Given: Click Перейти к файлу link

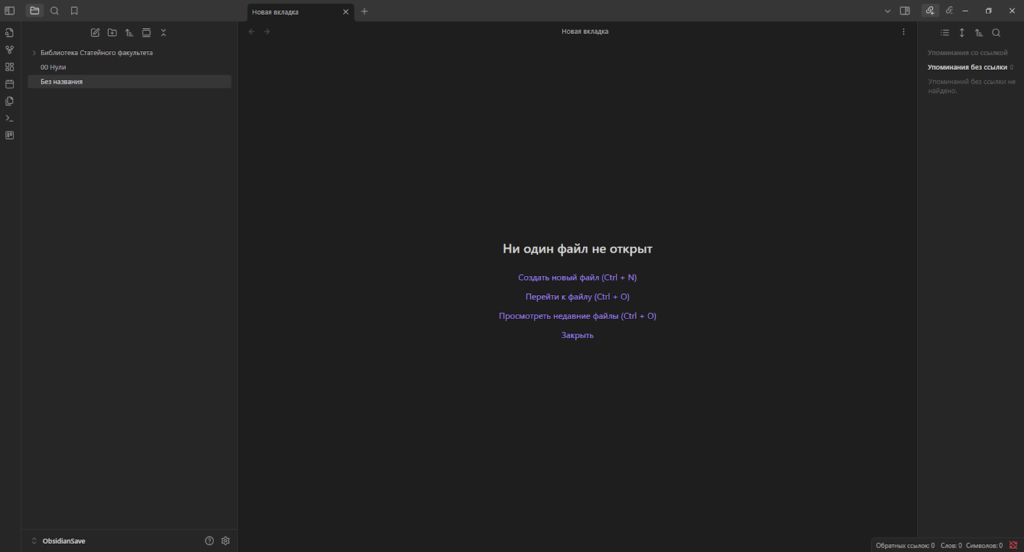Looking at the screenshot, I should pyautogui.click(x=577, y=297).
